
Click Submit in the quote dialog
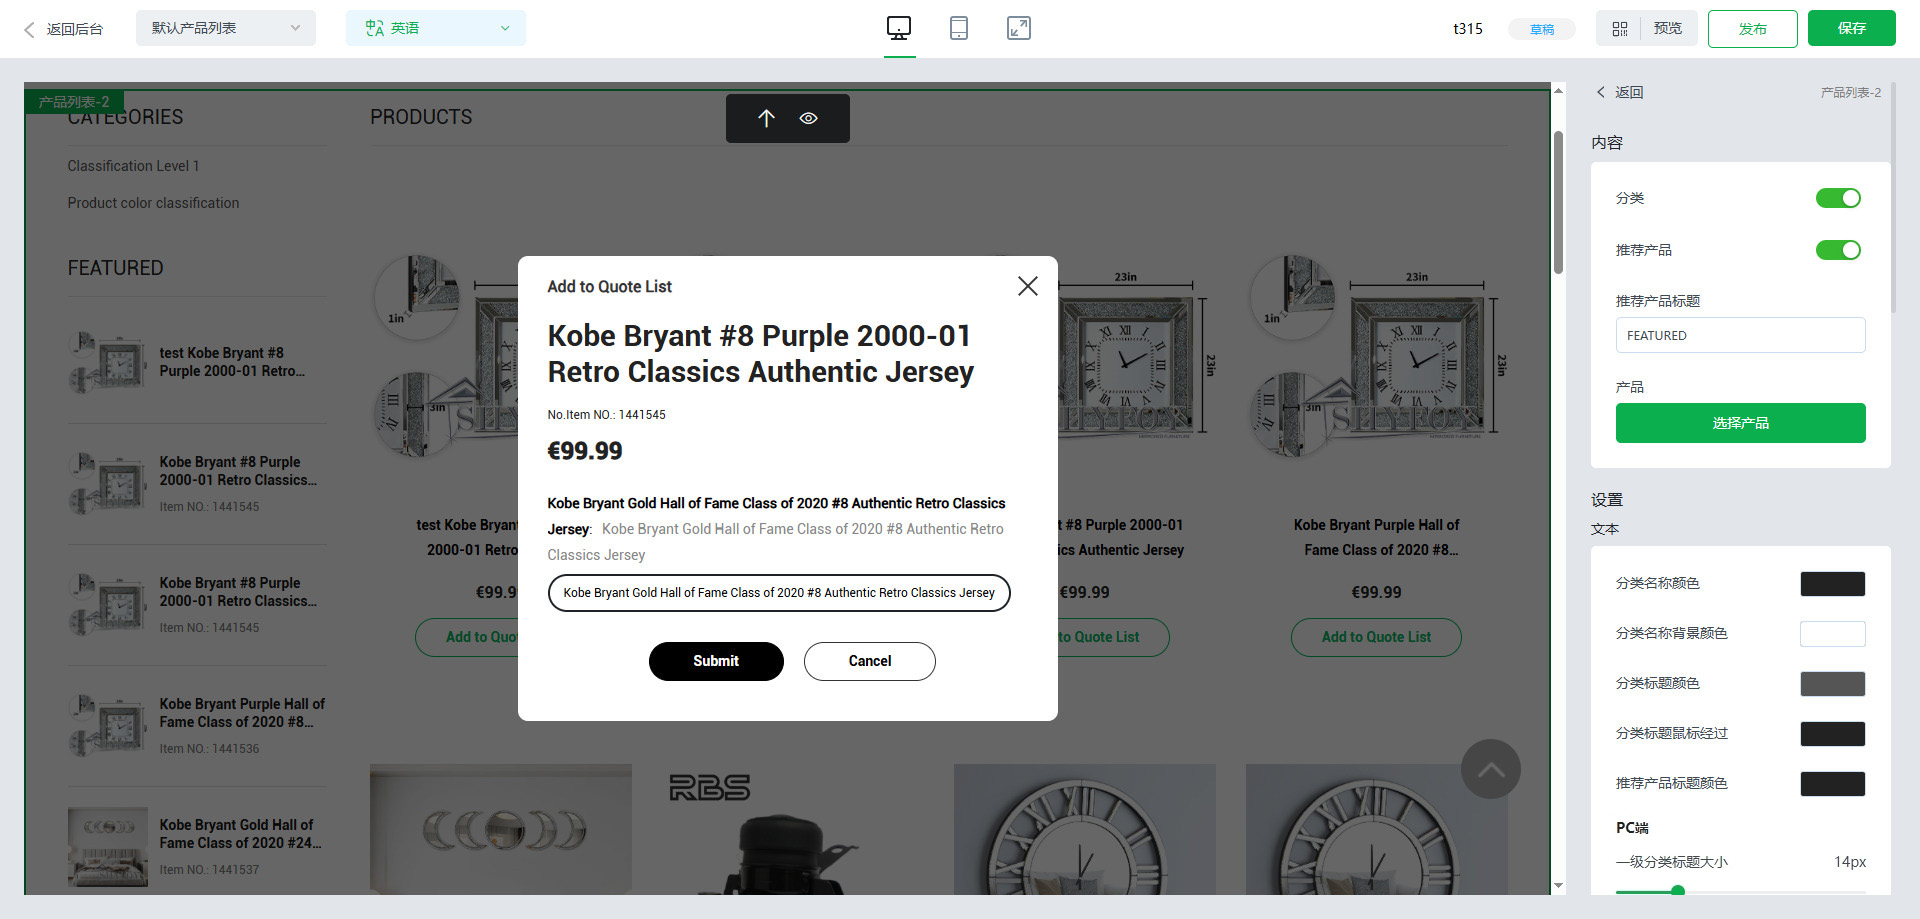(x=716, y=661)
